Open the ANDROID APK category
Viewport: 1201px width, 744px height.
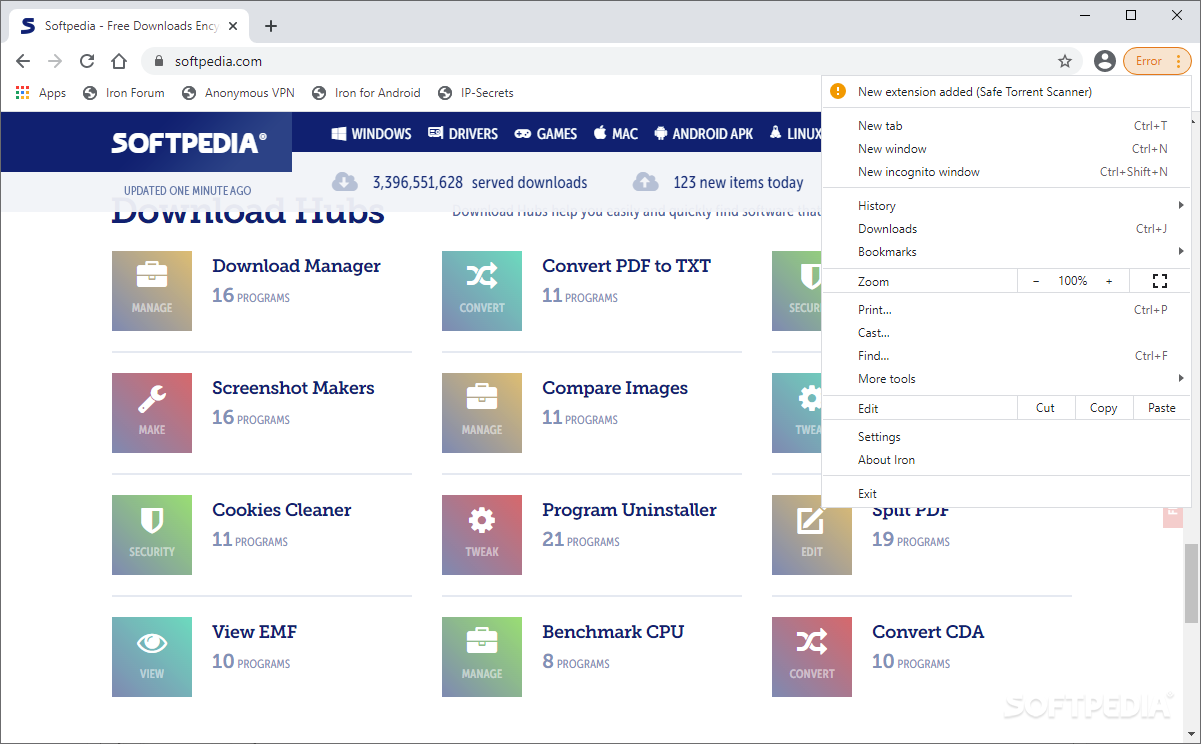[703, 133]
